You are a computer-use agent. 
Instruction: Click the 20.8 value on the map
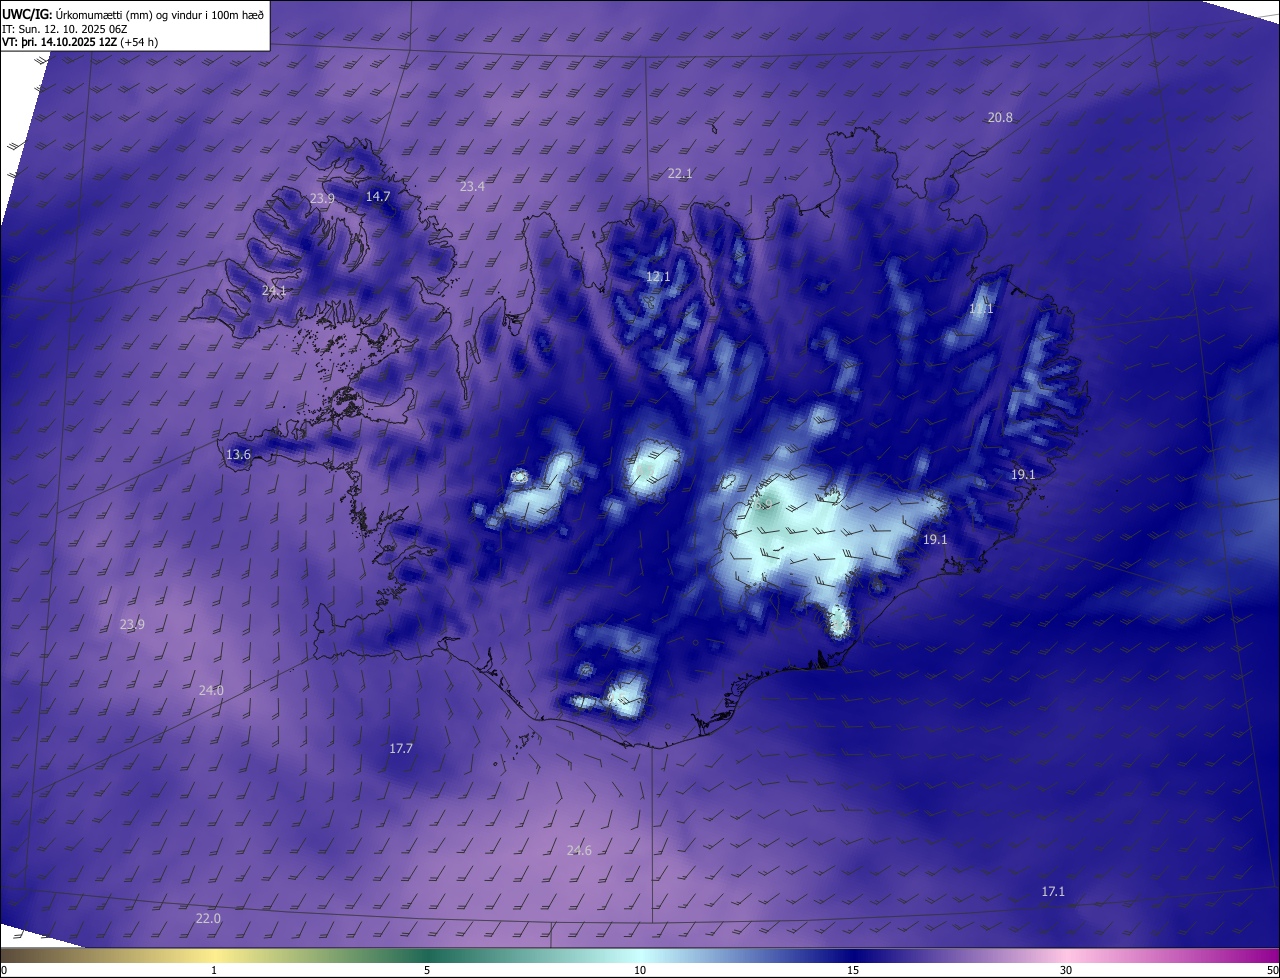point(1000,117)
